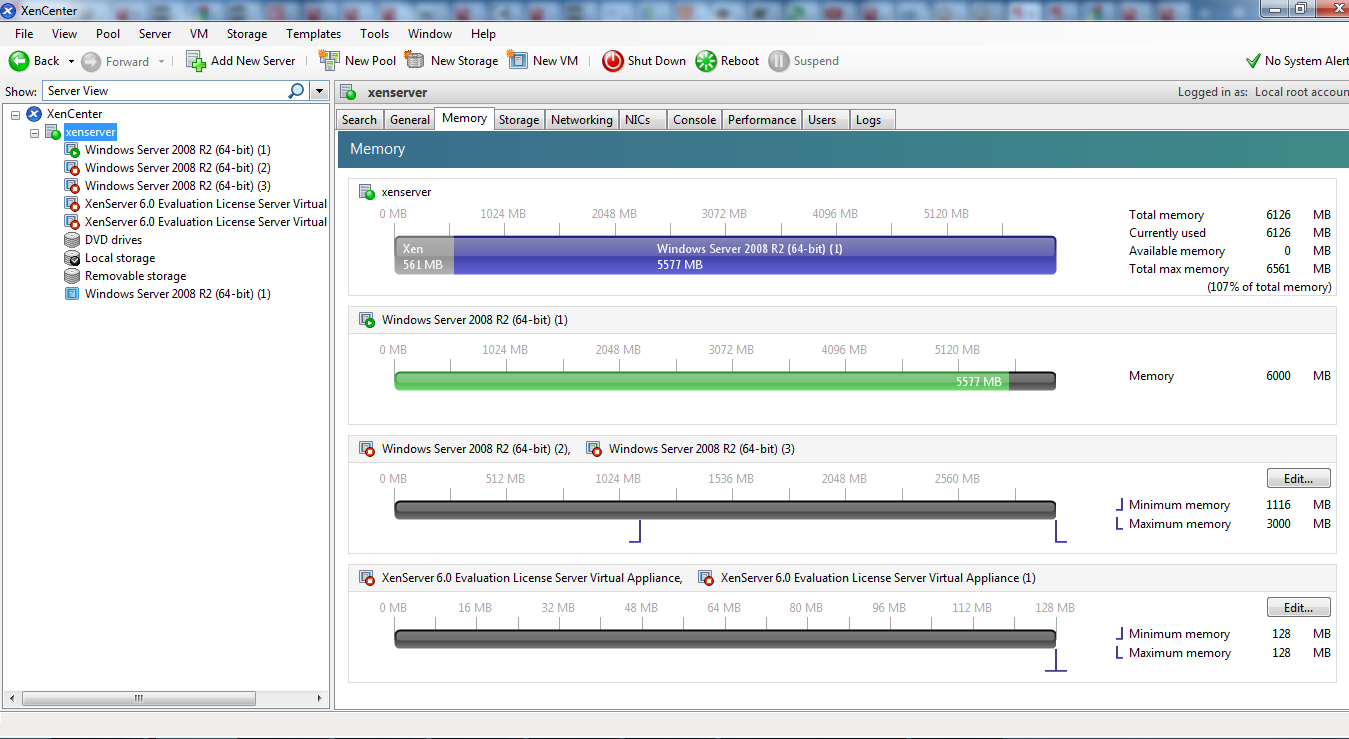Open the VM menu
1349x739 pixels.
coord(199,34)
